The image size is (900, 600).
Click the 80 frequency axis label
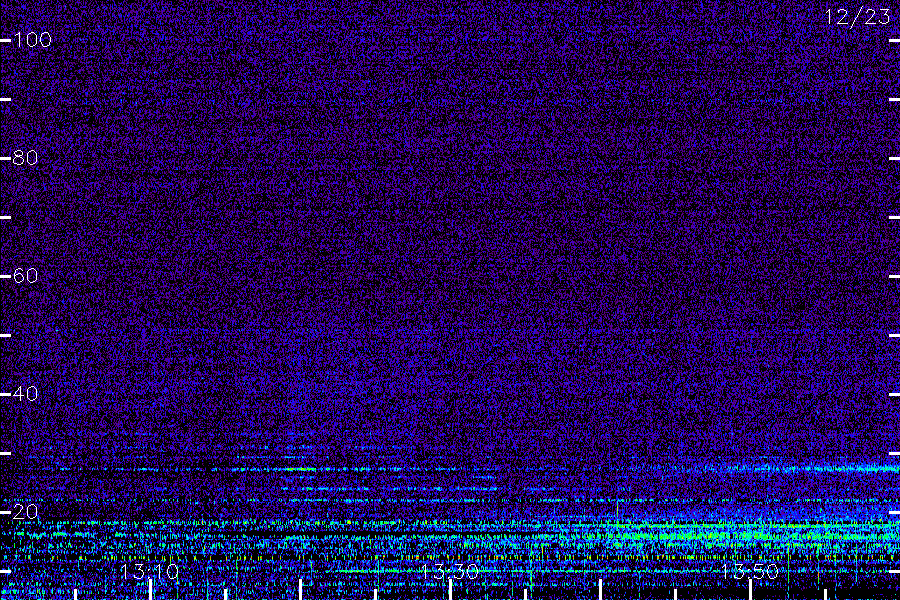point(25,158)
